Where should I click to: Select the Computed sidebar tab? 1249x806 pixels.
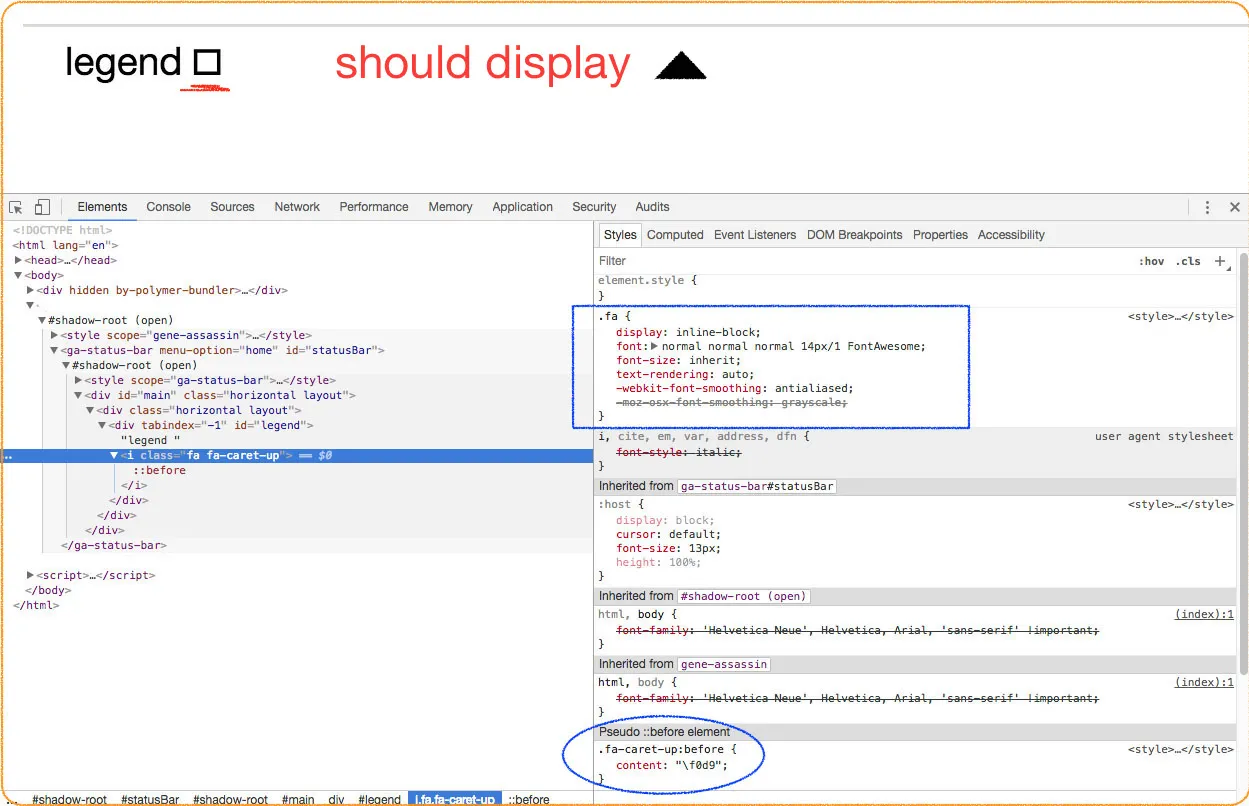tap(675, 235)
